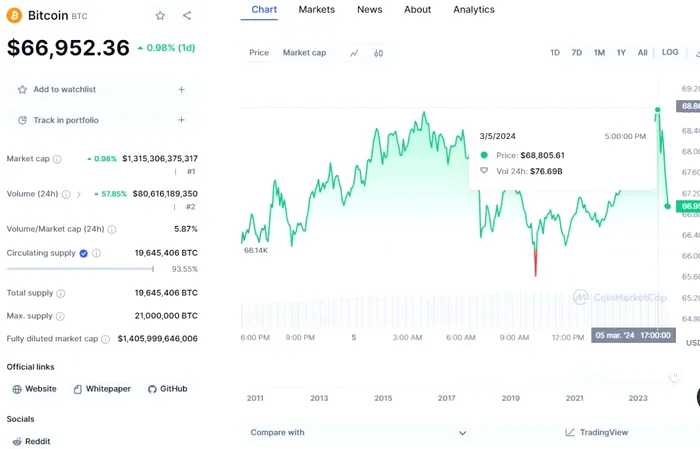The width and height of the screenshot is (700, 449).
Task: Toggle LOG scale on chart
Action: 670,52
